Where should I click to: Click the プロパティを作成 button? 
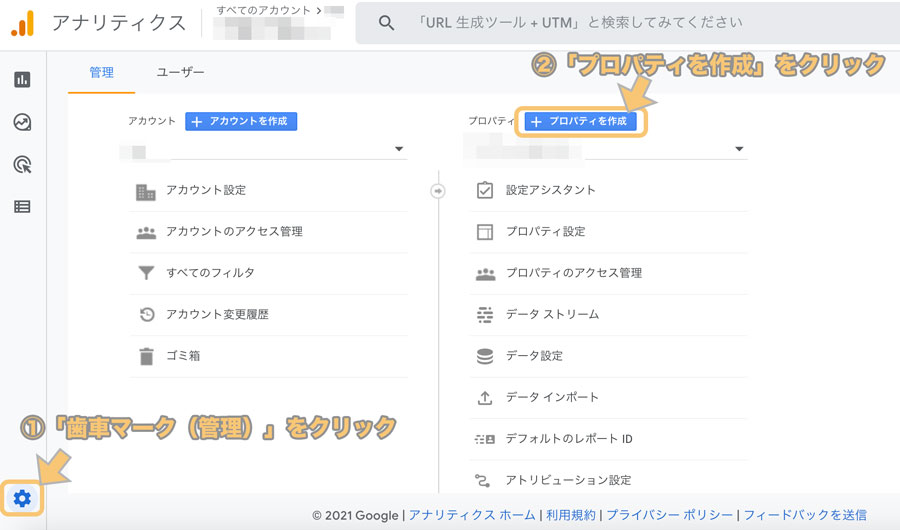click(580, 121)
